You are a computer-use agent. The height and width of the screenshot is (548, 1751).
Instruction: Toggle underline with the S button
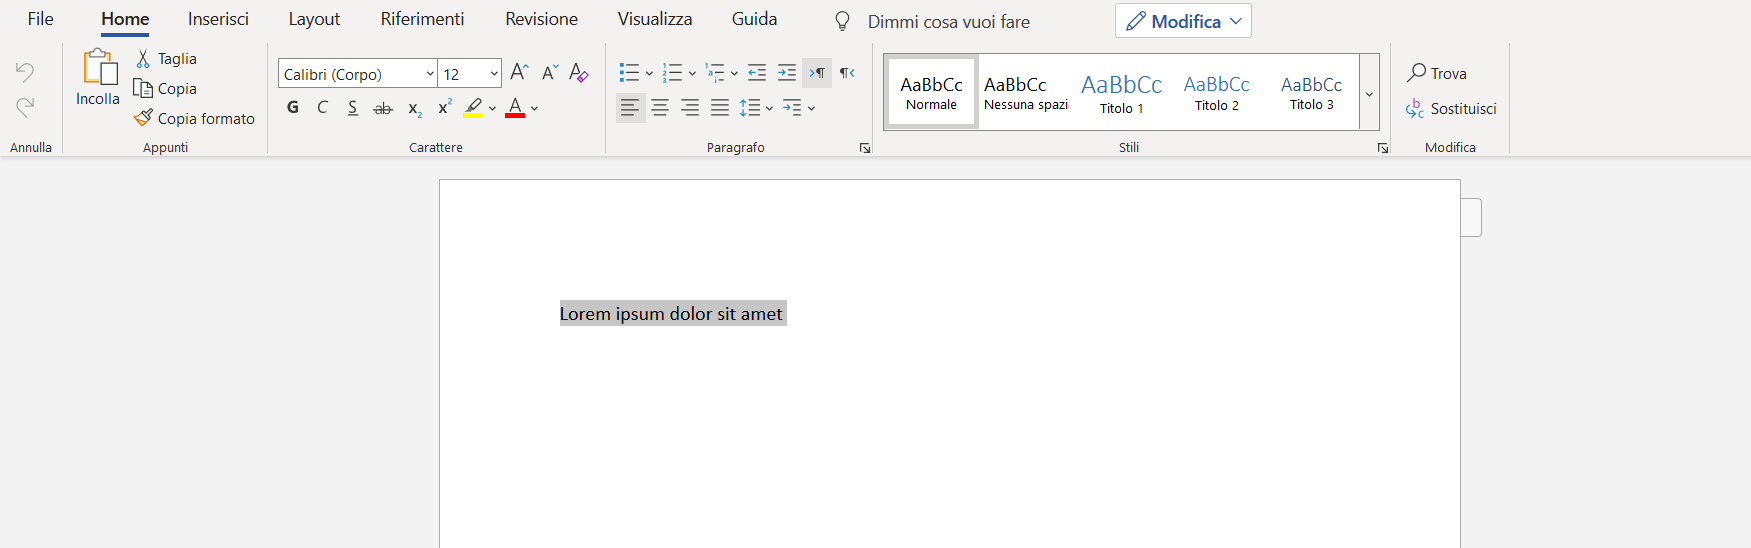tap(353, 107)
